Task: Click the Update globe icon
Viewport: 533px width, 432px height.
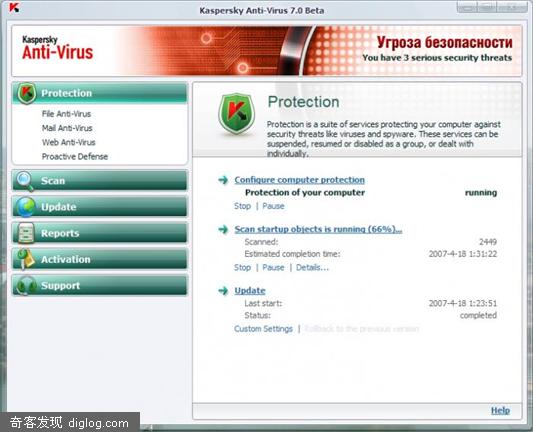Action: (26, 207)
